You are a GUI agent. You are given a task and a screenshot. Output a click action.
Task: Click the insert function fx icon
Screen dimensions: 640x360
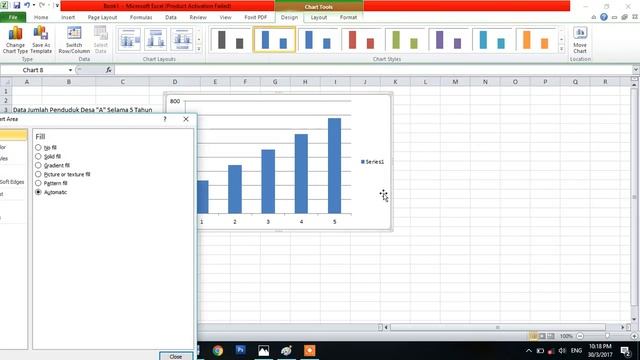[109, 70]
